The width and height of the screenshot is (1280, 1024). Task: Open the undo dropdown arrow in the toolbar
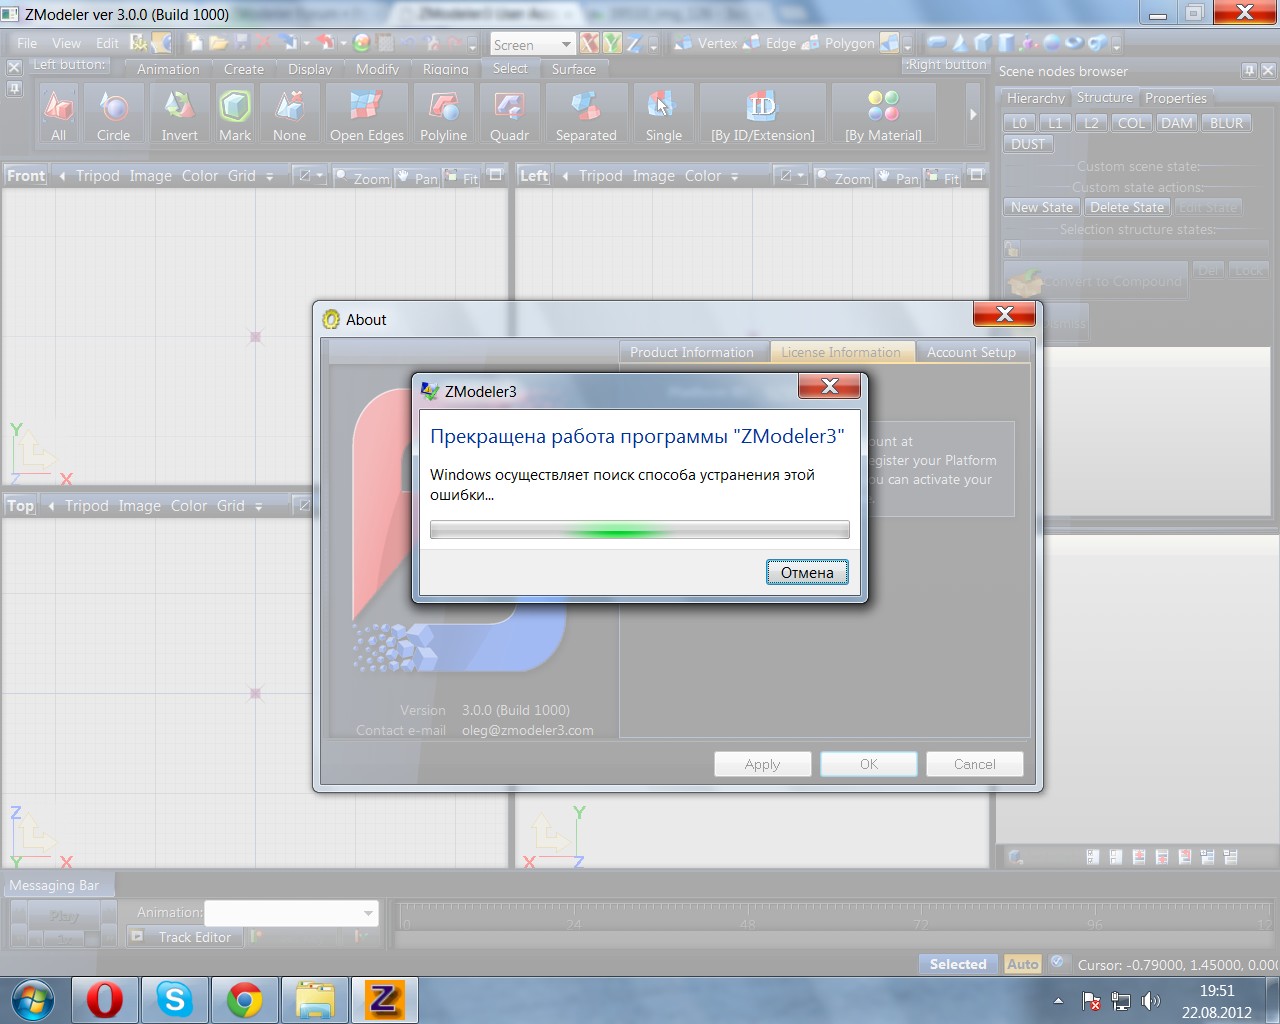tap(343, 43)
